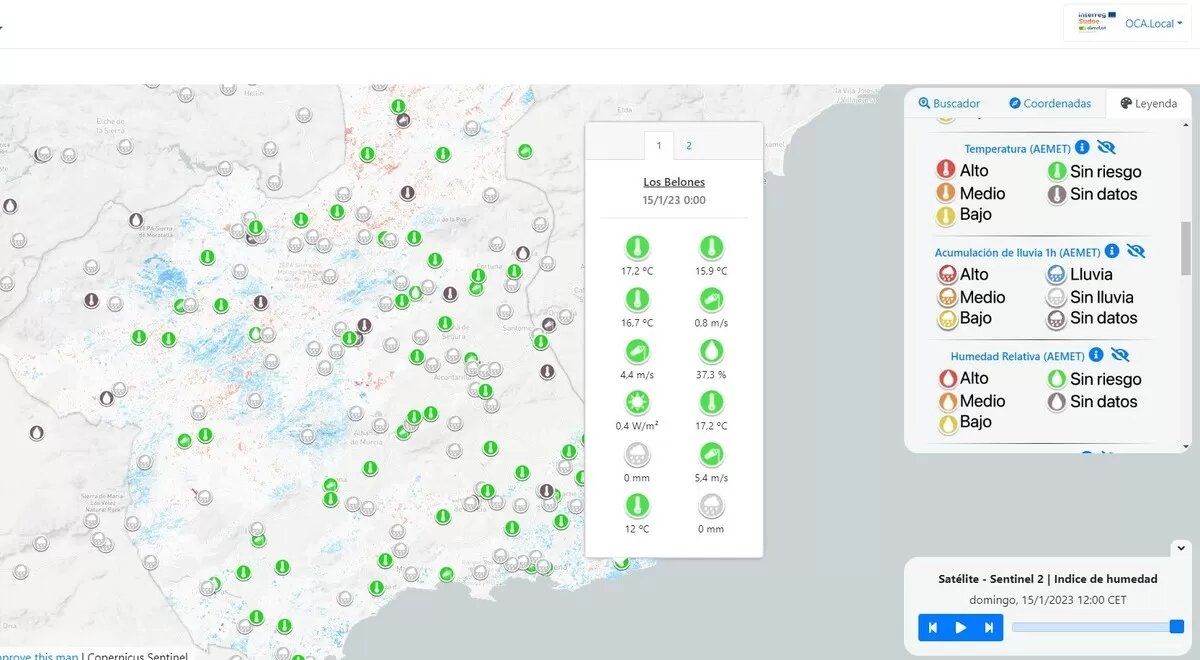Screen dimensions: 1200x660
Task: Switch to the Buscador tab
Action: (x=949, y=103)
